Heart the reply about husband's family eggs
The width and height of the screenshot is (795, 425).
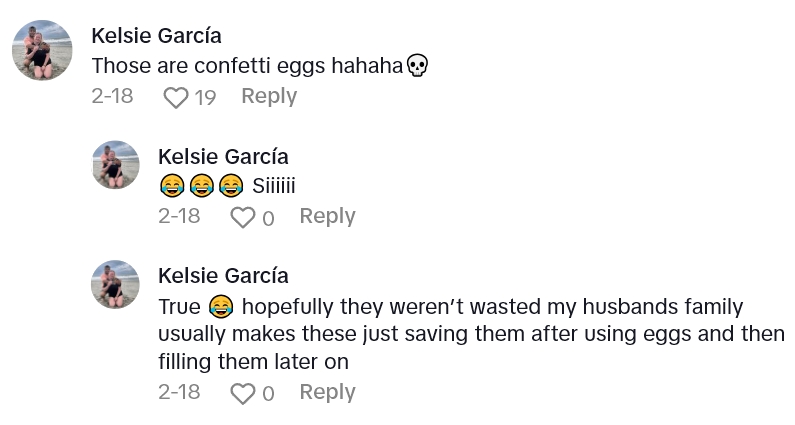tap(243, 394)
